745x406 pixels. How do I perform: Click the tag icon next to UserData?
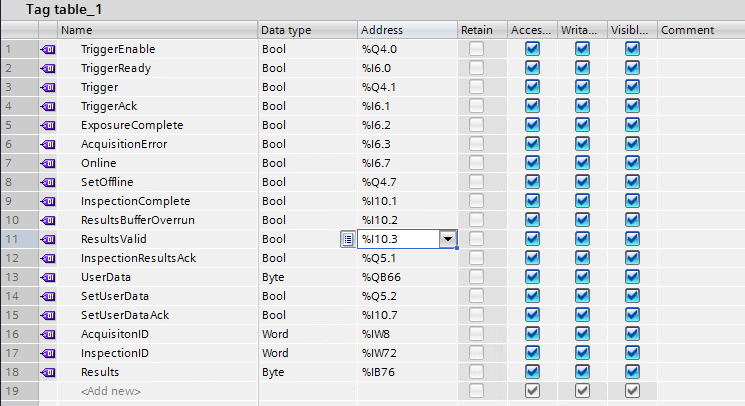click(48, 277)
